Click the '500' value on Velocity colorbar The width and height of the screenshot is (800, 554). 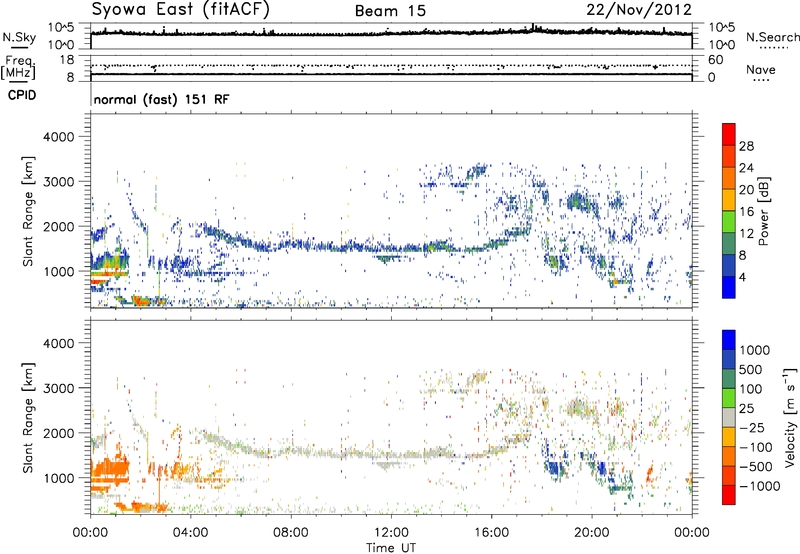click(751, 369)
